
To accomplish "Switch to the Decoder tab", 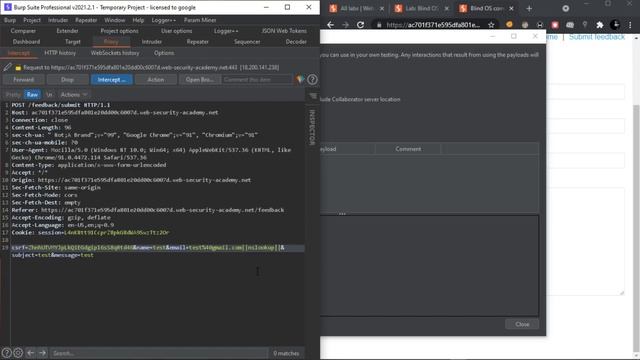I will [296, 42].
